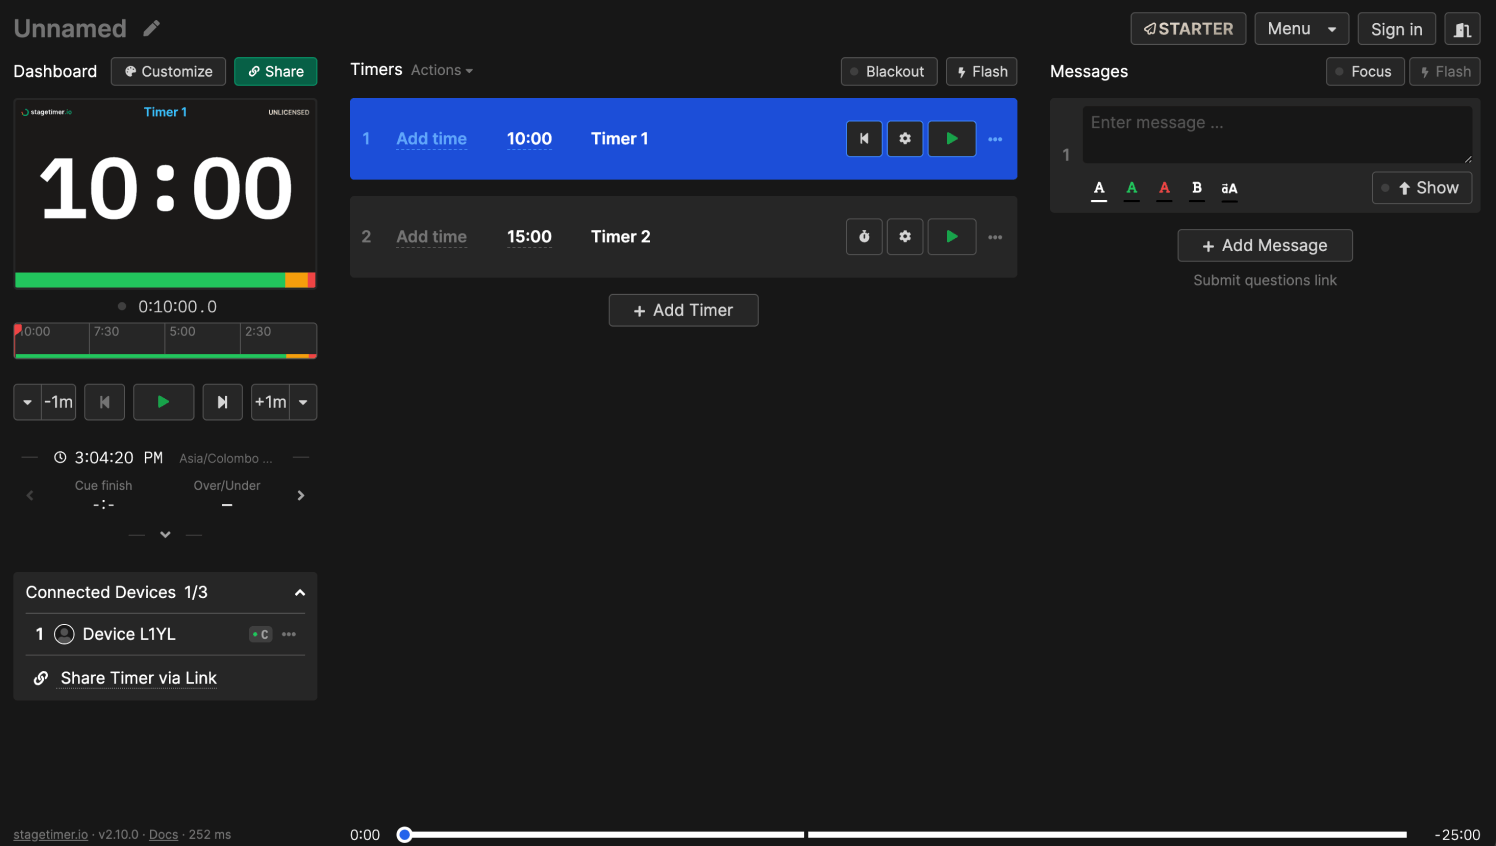Viewport: 1496px width, 846px height.
Task: Toggle Focus mode for messages
Action: [1365, 72]
